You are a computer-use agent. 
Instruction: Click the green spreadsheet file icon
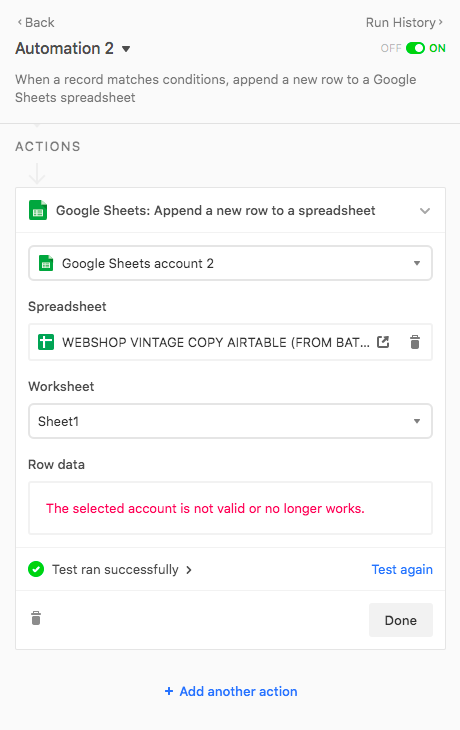click(x=46, y=342)
